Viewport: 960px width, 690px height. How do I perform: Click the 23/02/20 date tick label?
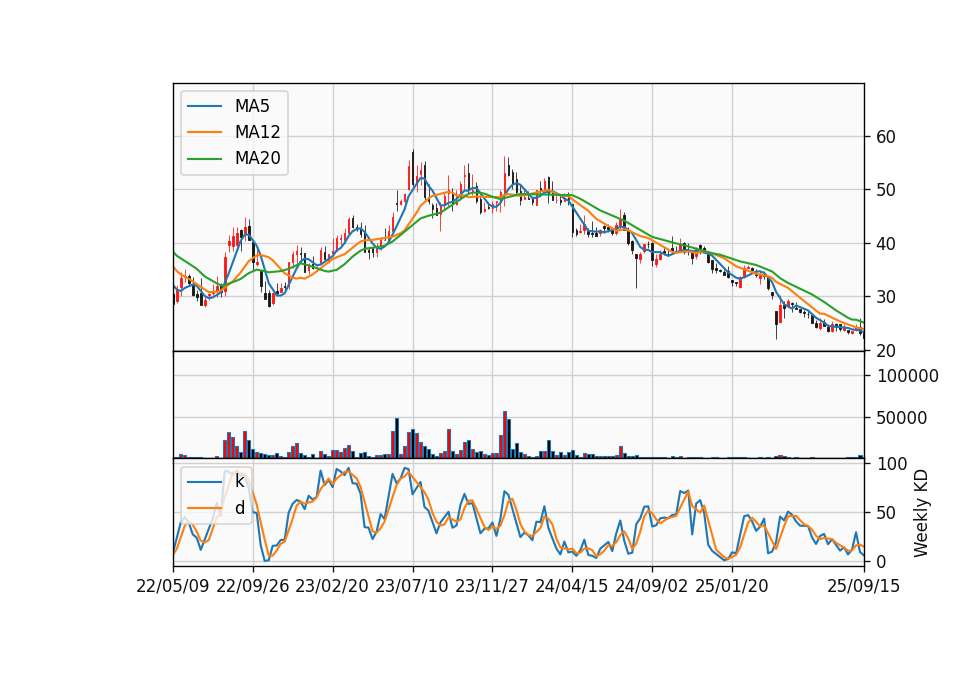tap(332, 586)
